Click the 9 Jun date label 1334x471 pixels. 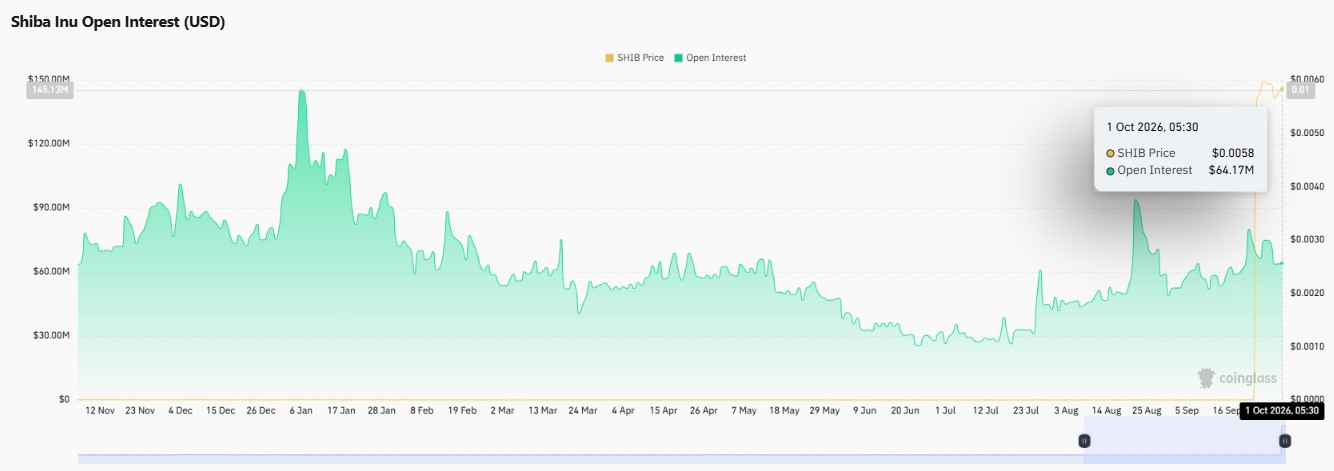tap(863, 410)
